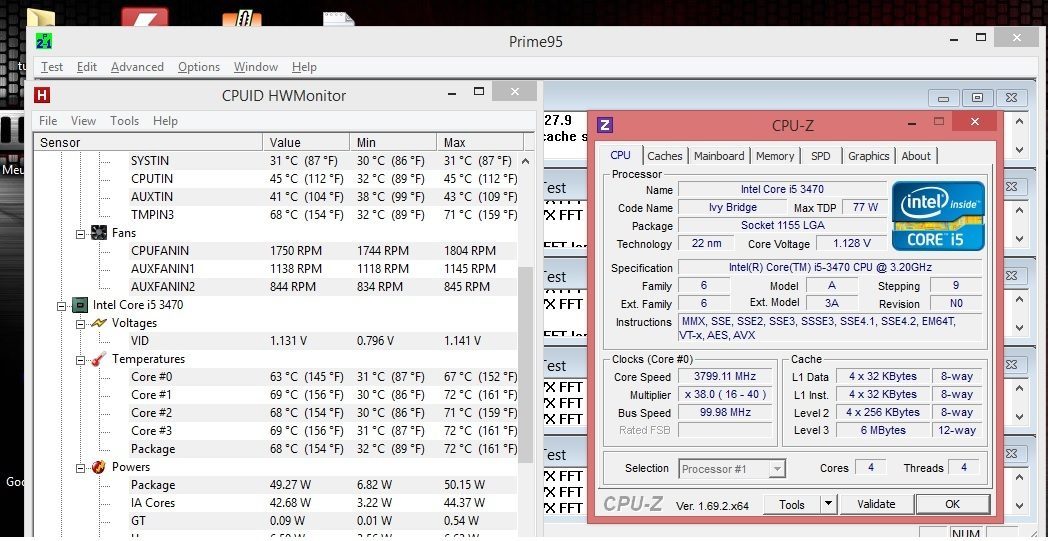
Task: Collapse the Powers tree node
Action: point(81,467)
